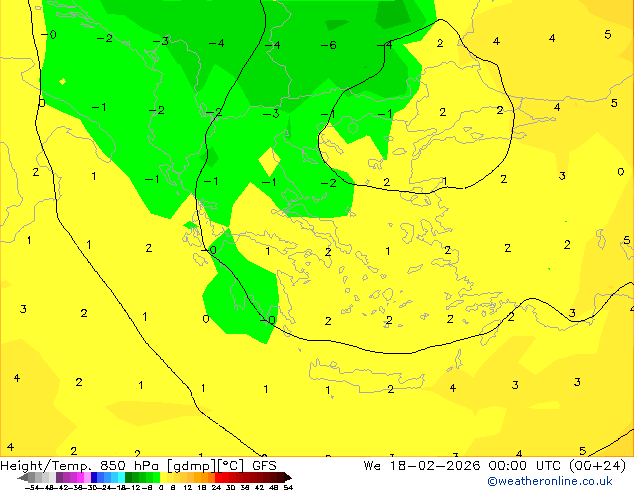Click the dark brown right arrow of legend
This screenshot has height=490, width=634.
tap(288, 477)
